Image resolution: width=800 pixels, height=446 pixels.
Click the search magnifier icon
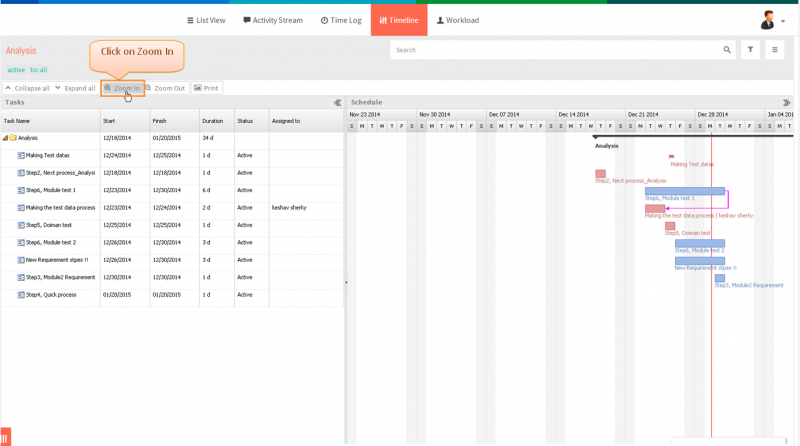pyautogui.click(x=727, y=49)
